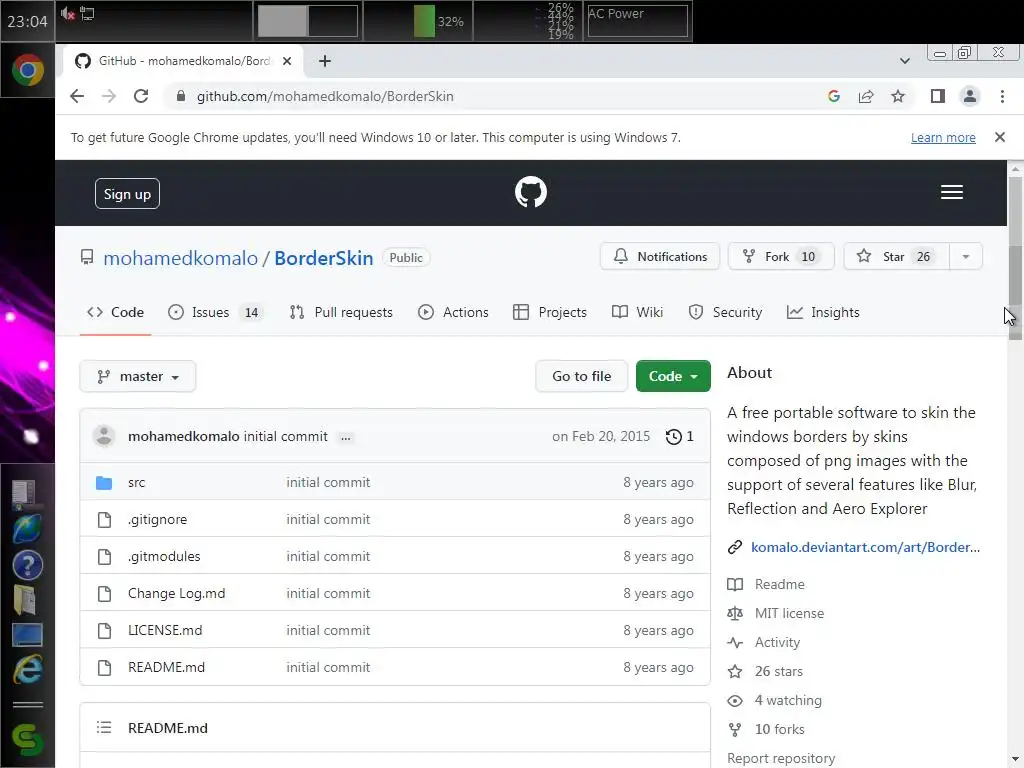1024x768 pixels.
Task: Open the src folder
Action: [136, 483]
